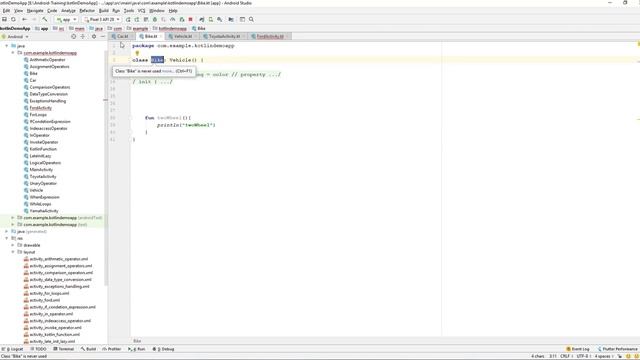This screenshot has height=360, width=640.
Task: Click the Debug app bug icon
Action: click(155, 19)
